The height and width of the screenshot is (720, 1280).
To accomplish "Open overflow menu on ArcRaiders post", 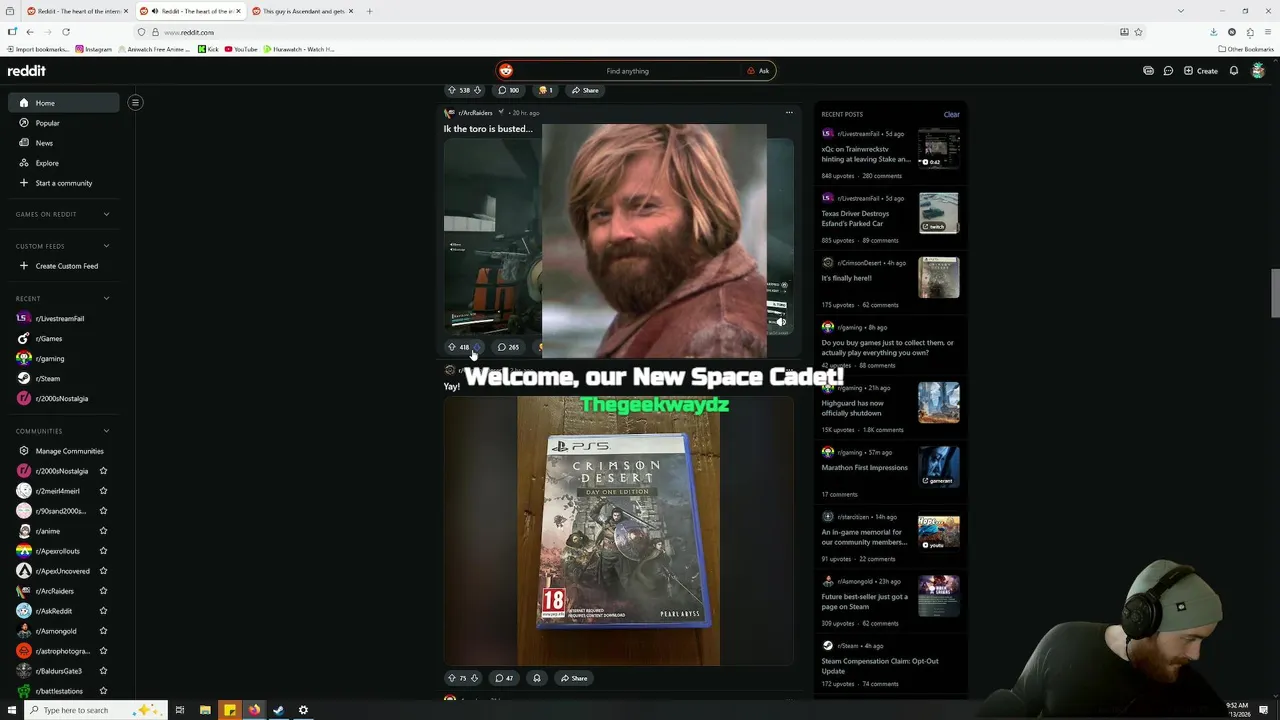I will pyautogui.click(x=789, y=113).
